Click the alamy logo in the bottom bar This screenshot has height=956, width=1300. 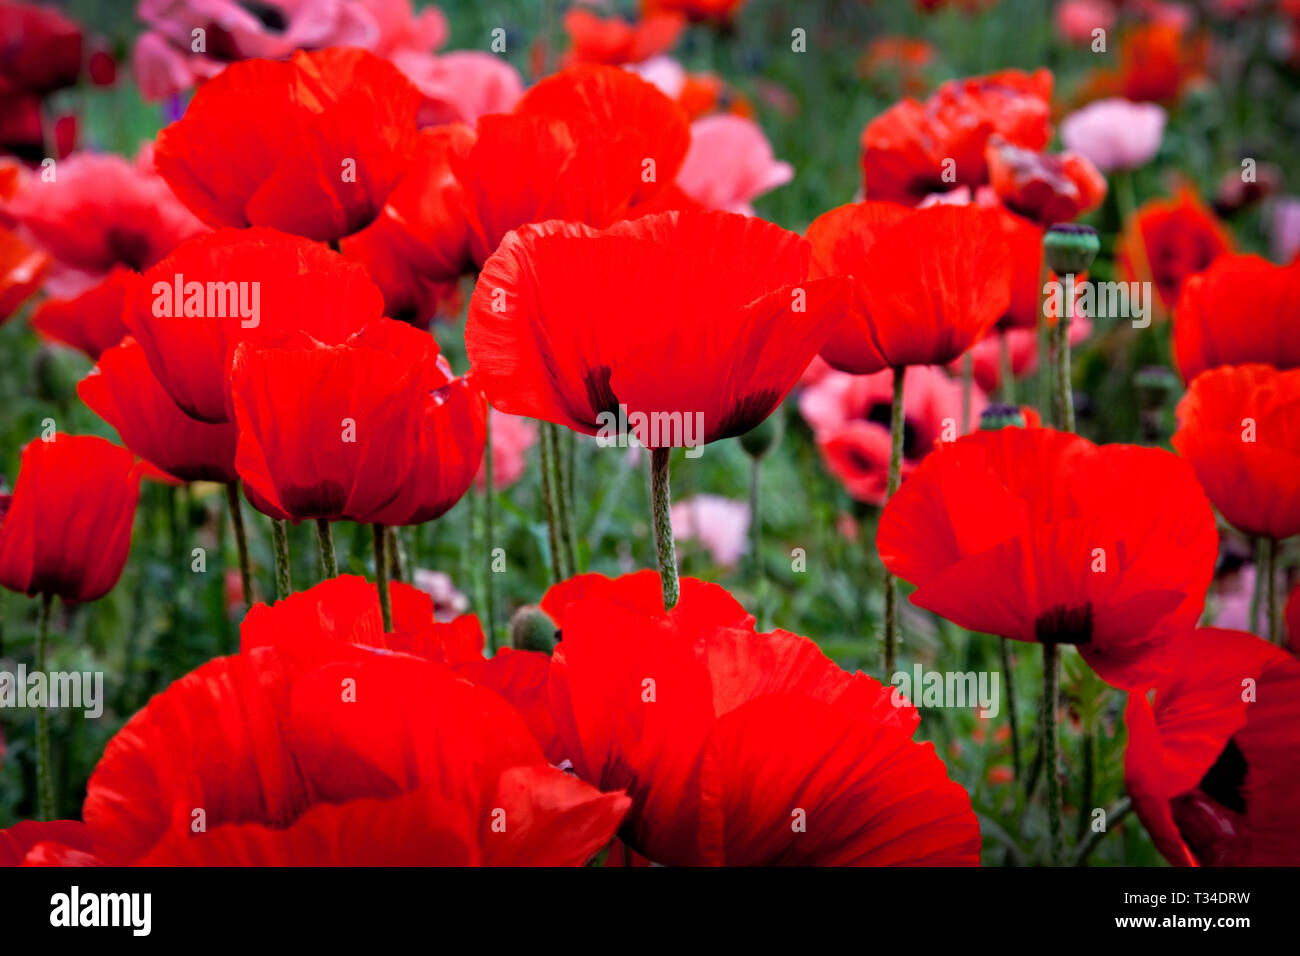point(100,911)
